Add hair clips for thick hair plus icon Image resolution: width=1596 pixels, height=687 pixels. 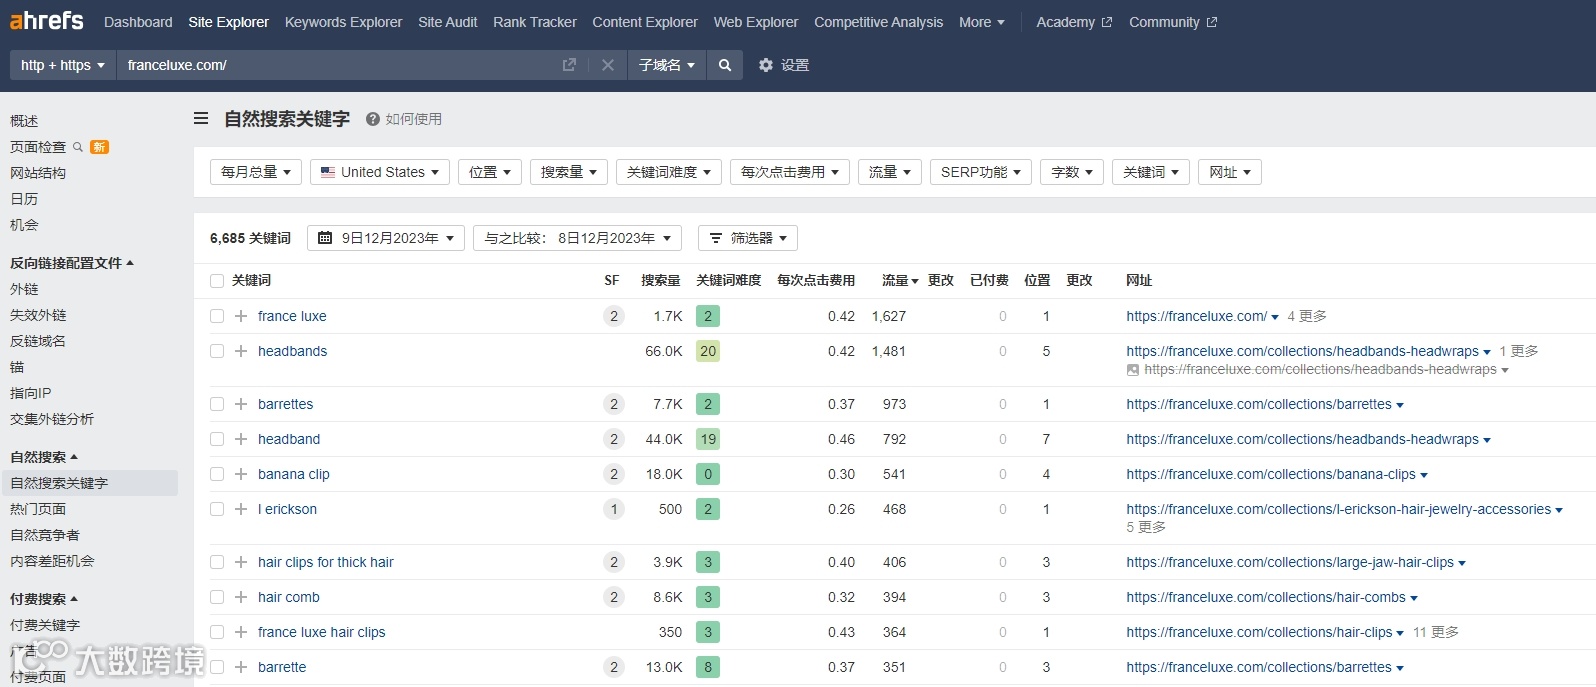(241, 562)
